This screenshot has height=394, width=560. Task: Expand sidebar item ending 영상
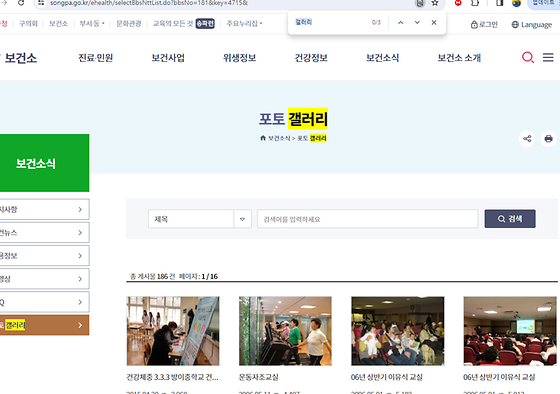(x=44, y=279)
